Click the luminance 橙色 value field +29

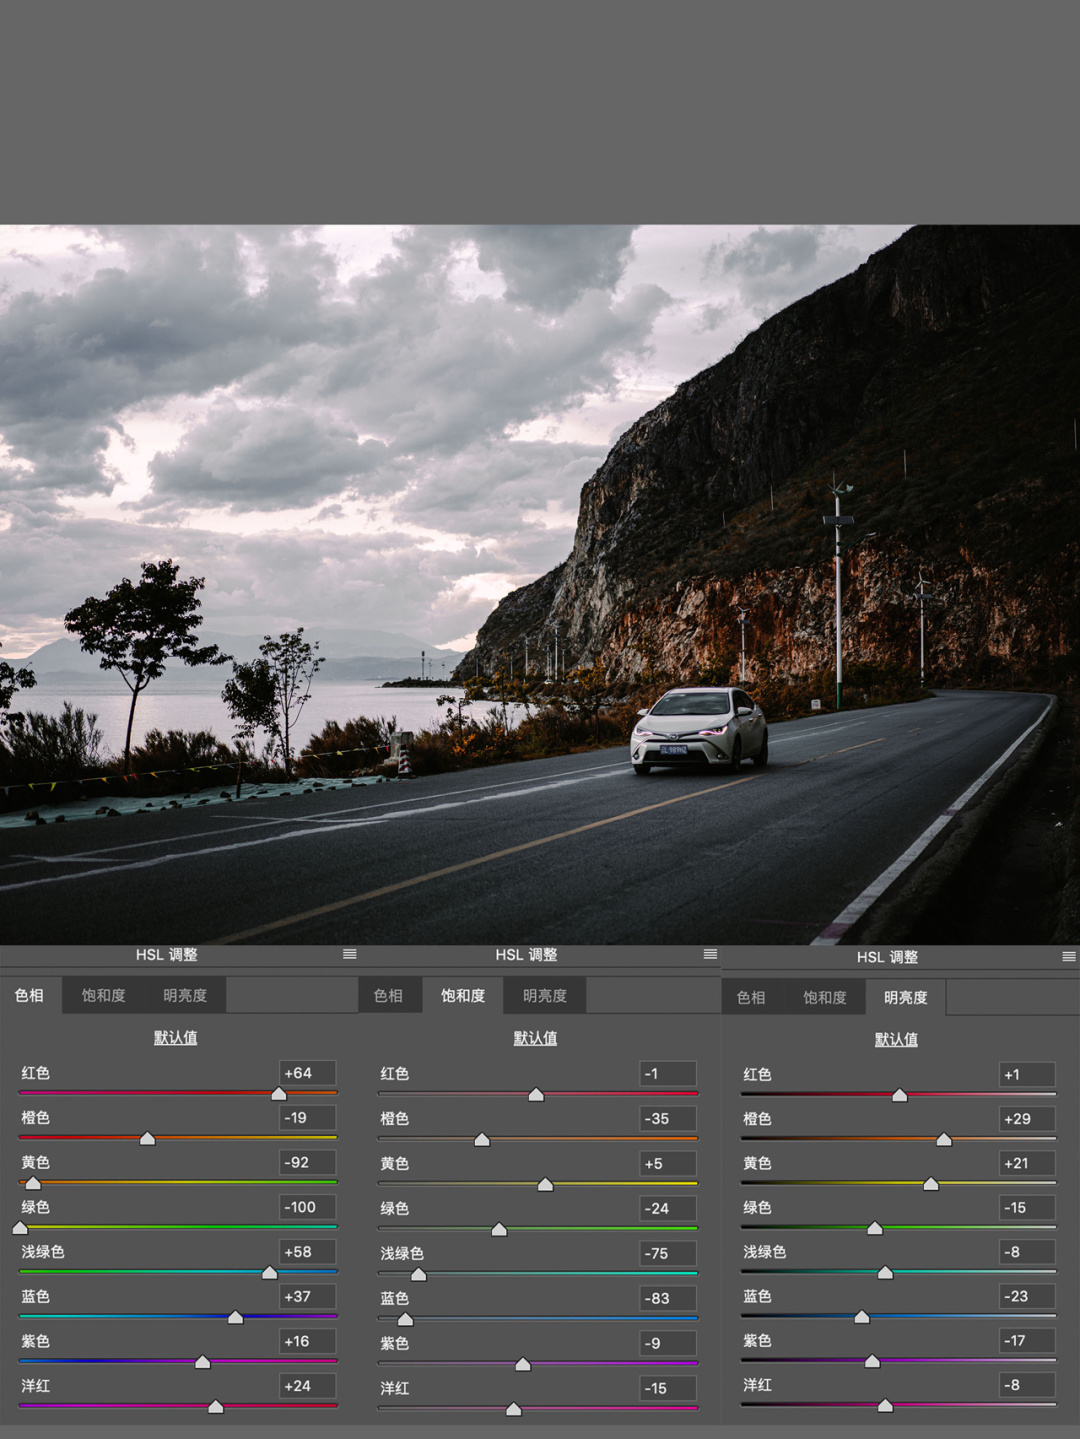coord(1027,1119)
